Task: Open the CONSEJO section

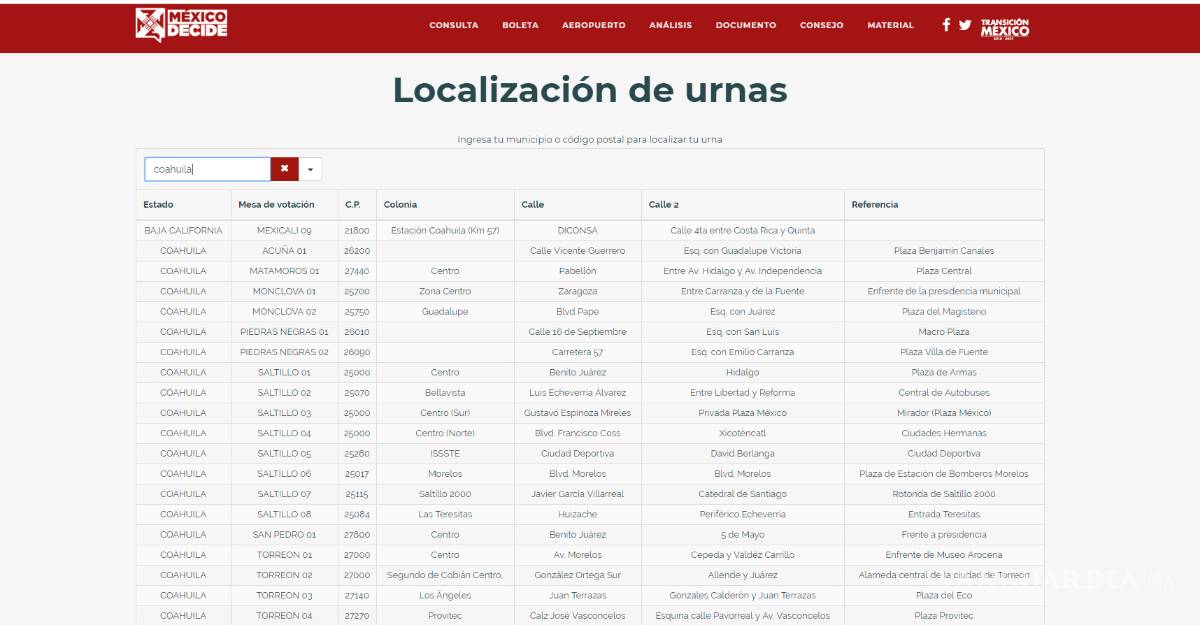Action: click(x=821, y=25)
